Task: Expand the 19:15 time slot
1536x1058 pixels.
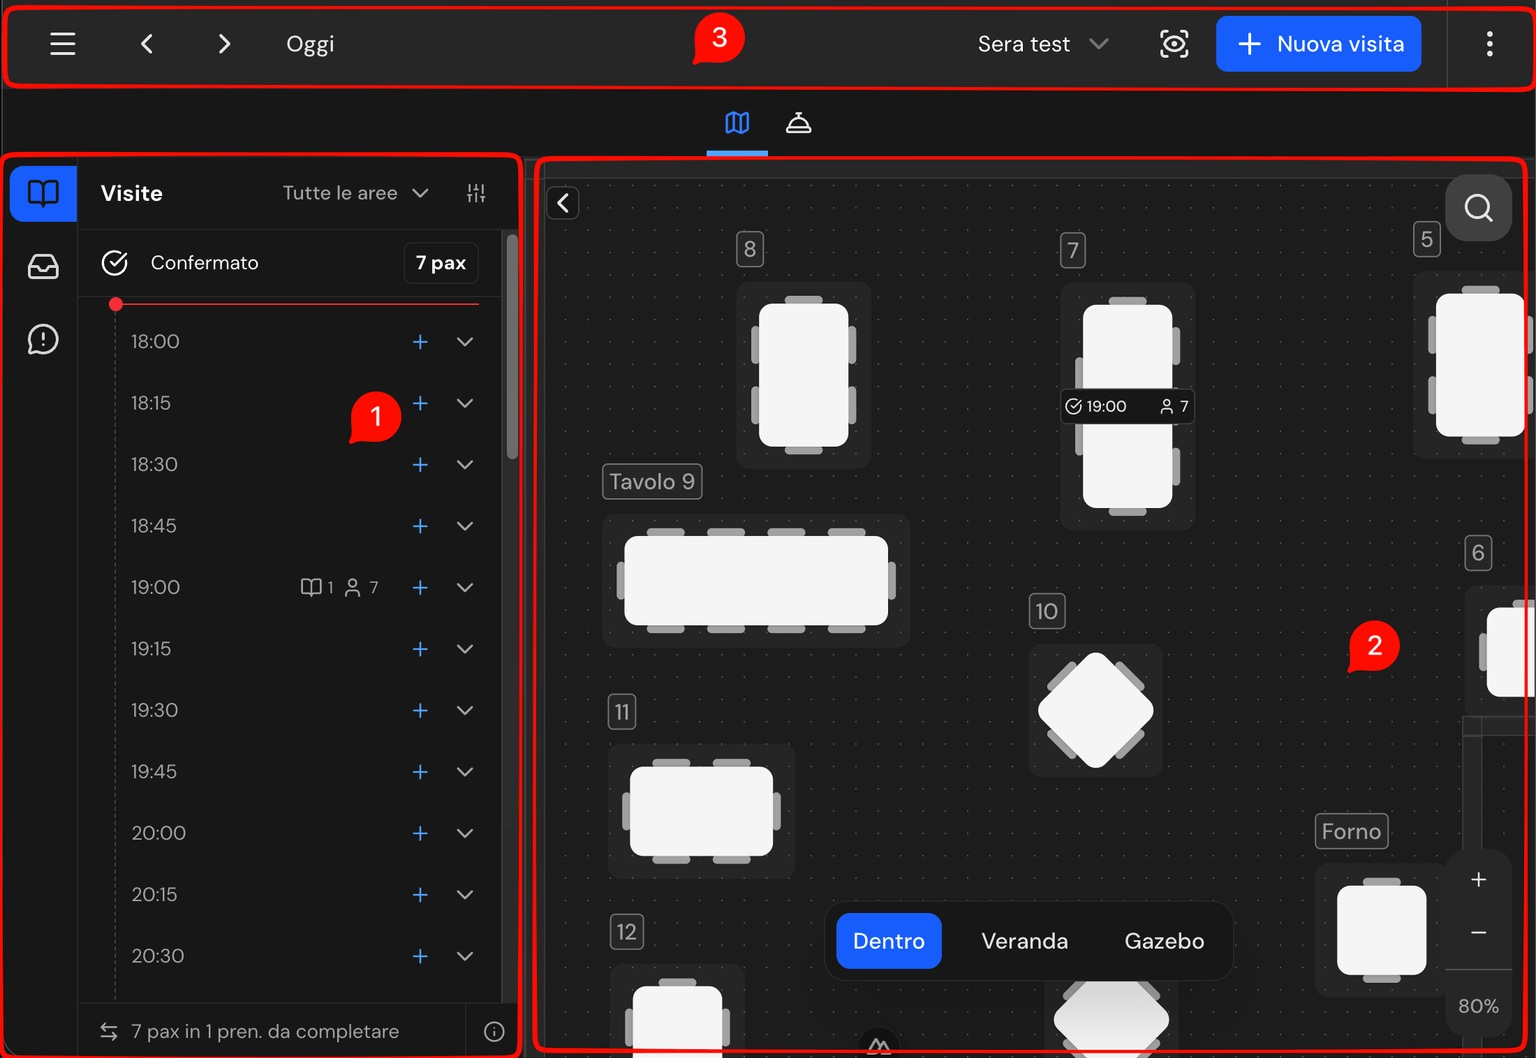Action: [465, 649]
